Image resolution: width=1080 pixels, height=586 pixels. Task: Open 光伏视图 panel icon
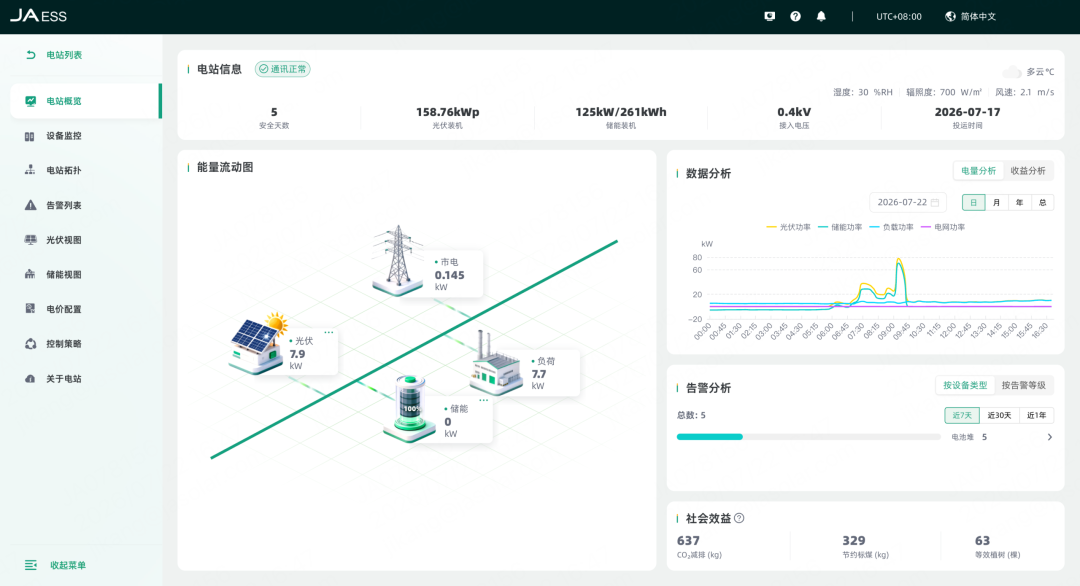[30, 240]
